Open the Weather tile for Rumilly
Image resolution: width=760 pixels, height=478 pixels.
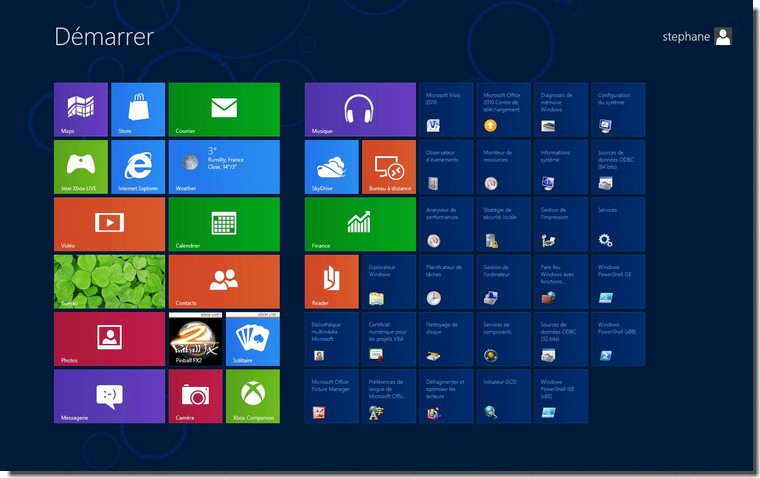224,167
